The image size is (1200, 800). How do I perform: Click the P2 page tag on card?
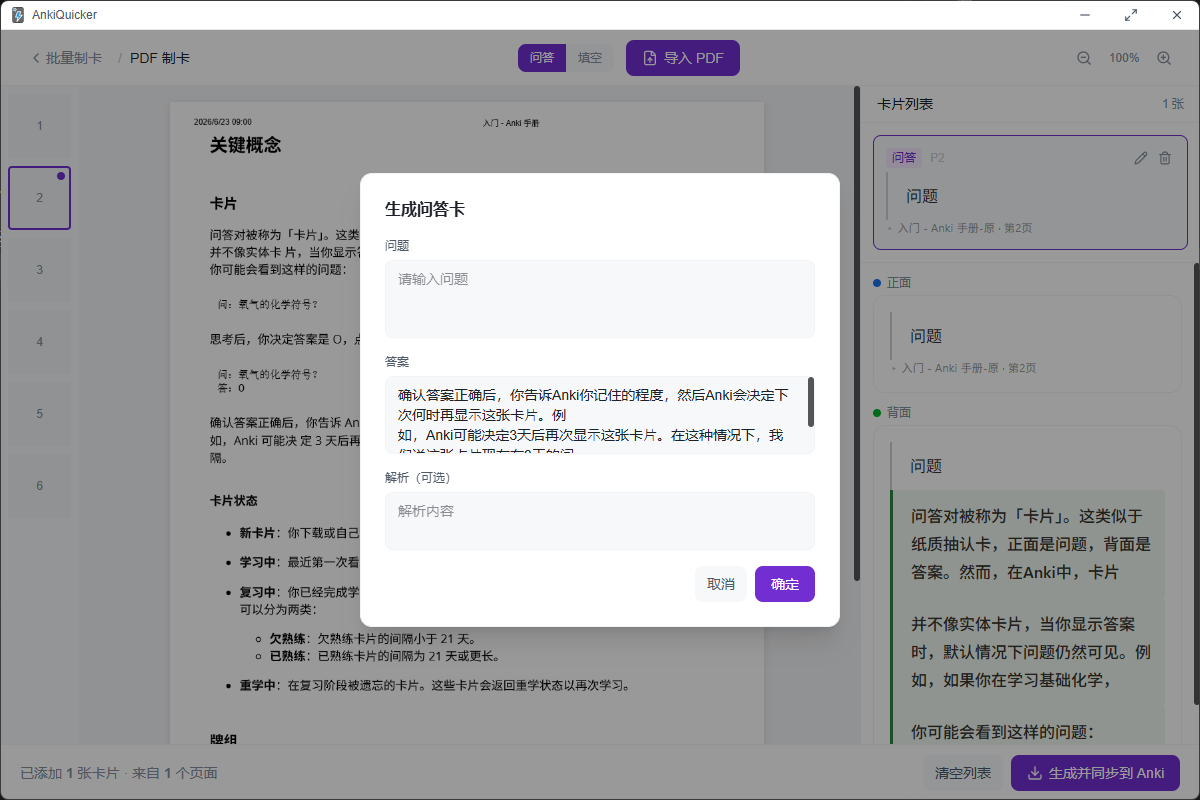pos(937,158)
